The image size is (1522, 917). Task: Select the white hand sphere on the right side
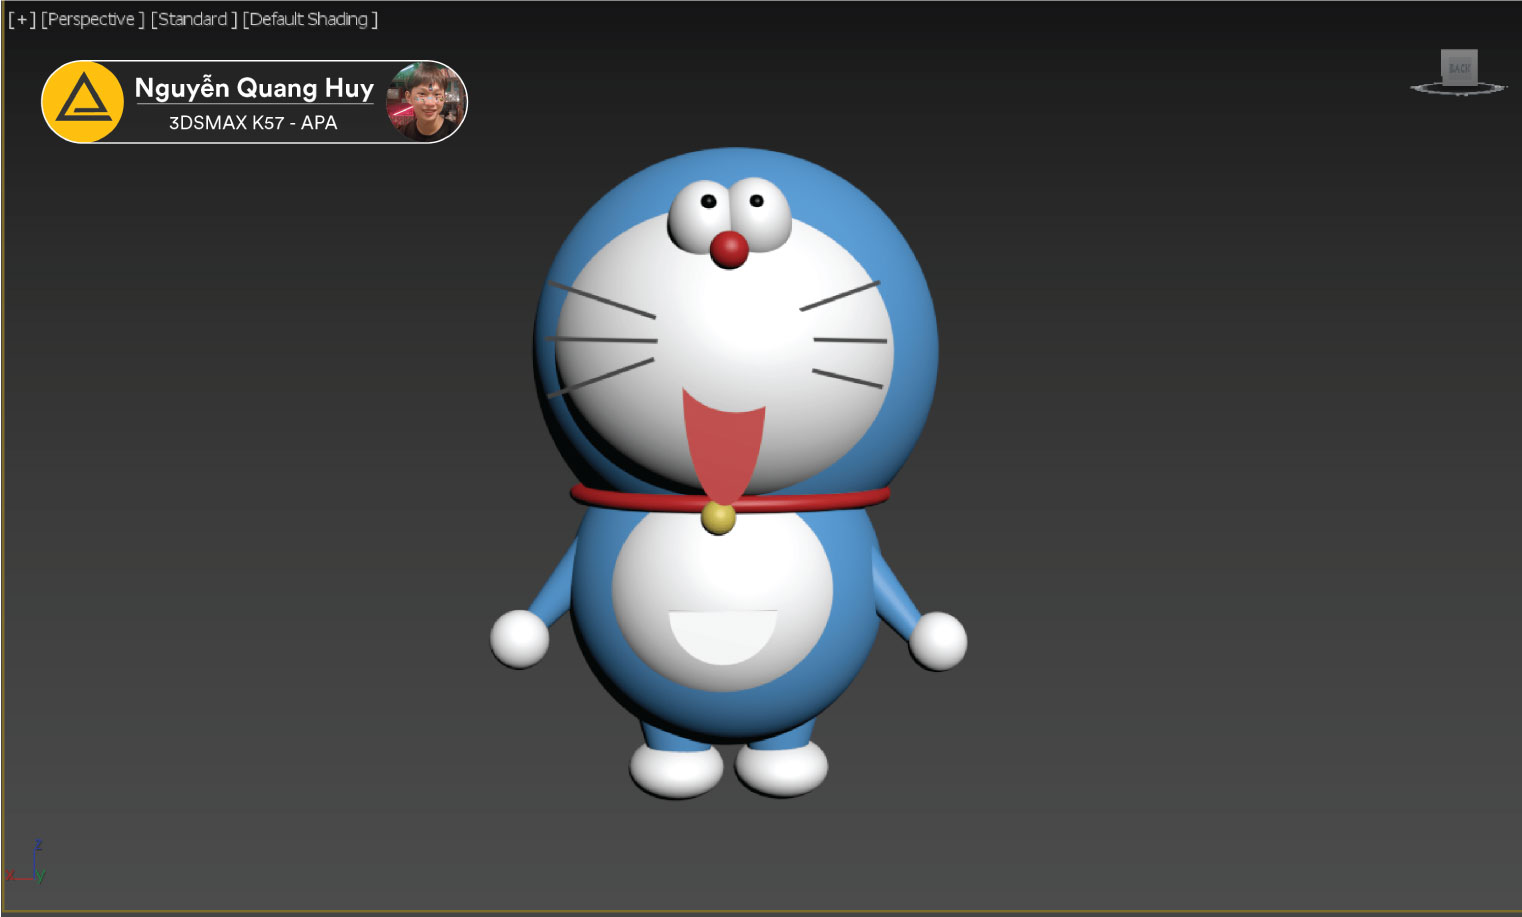tap(938, 640)
